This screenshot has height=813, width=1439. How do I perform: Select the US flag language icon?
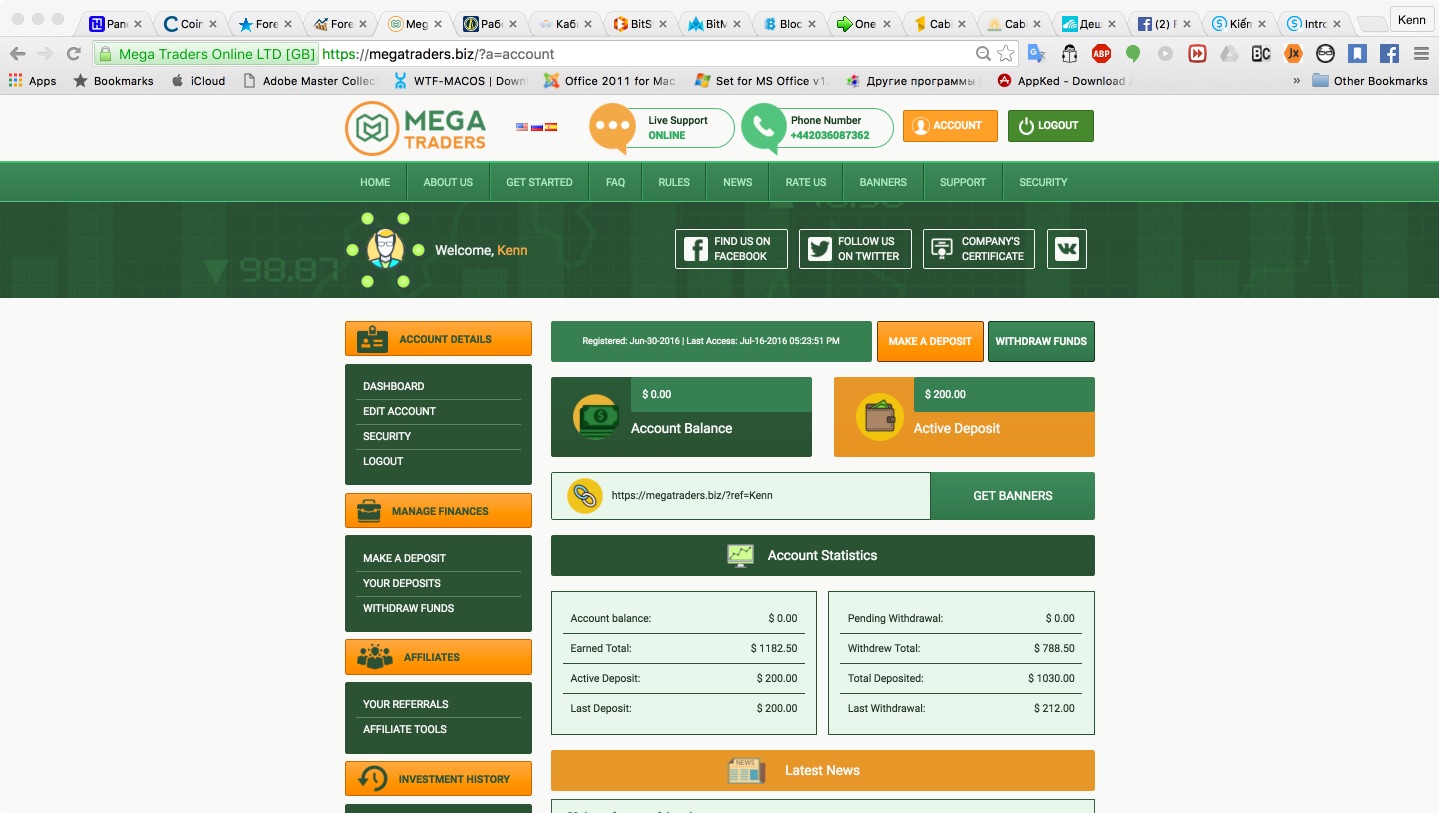(x=522, y=127)
